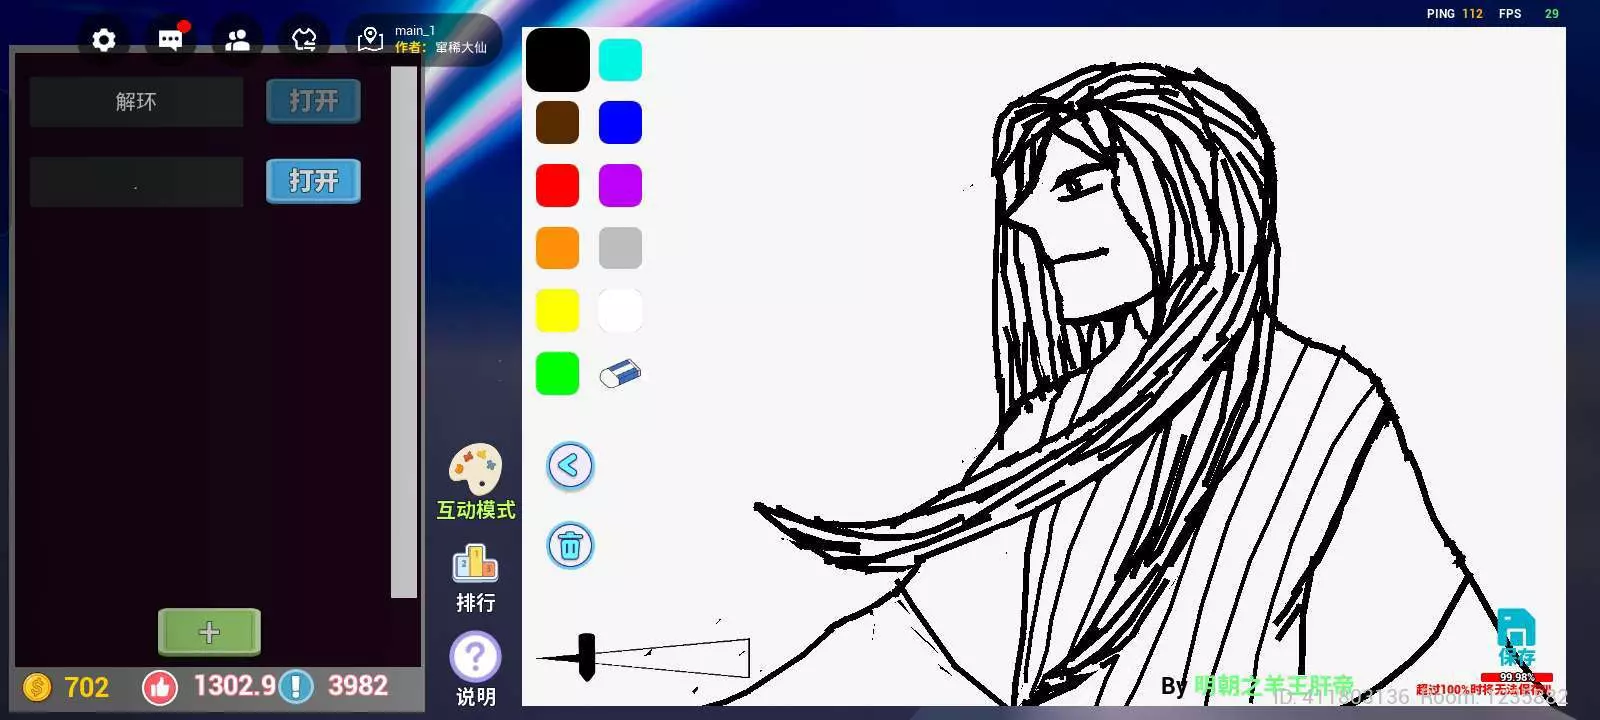Open the help instructions question mark
The width and height of the screenshot is (1600, 720).
(475, 658)
